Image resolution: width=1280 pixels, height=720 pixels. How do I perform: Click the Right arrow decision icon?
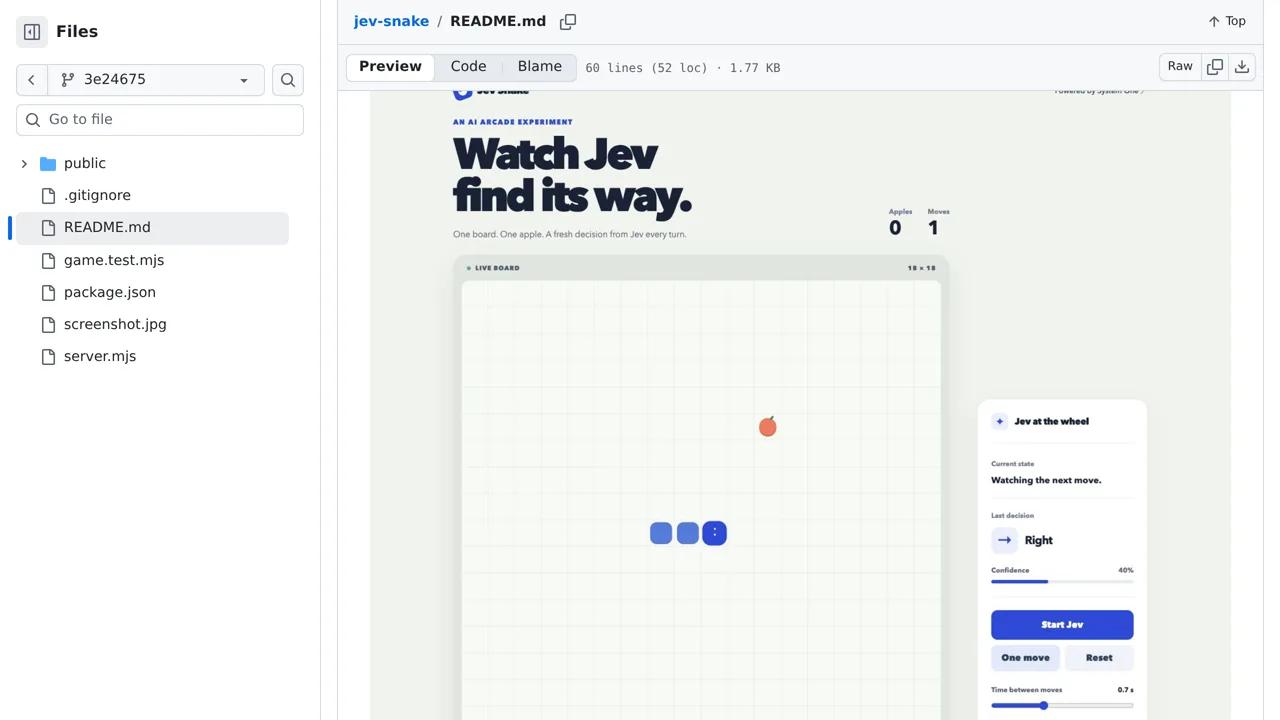1004,540
